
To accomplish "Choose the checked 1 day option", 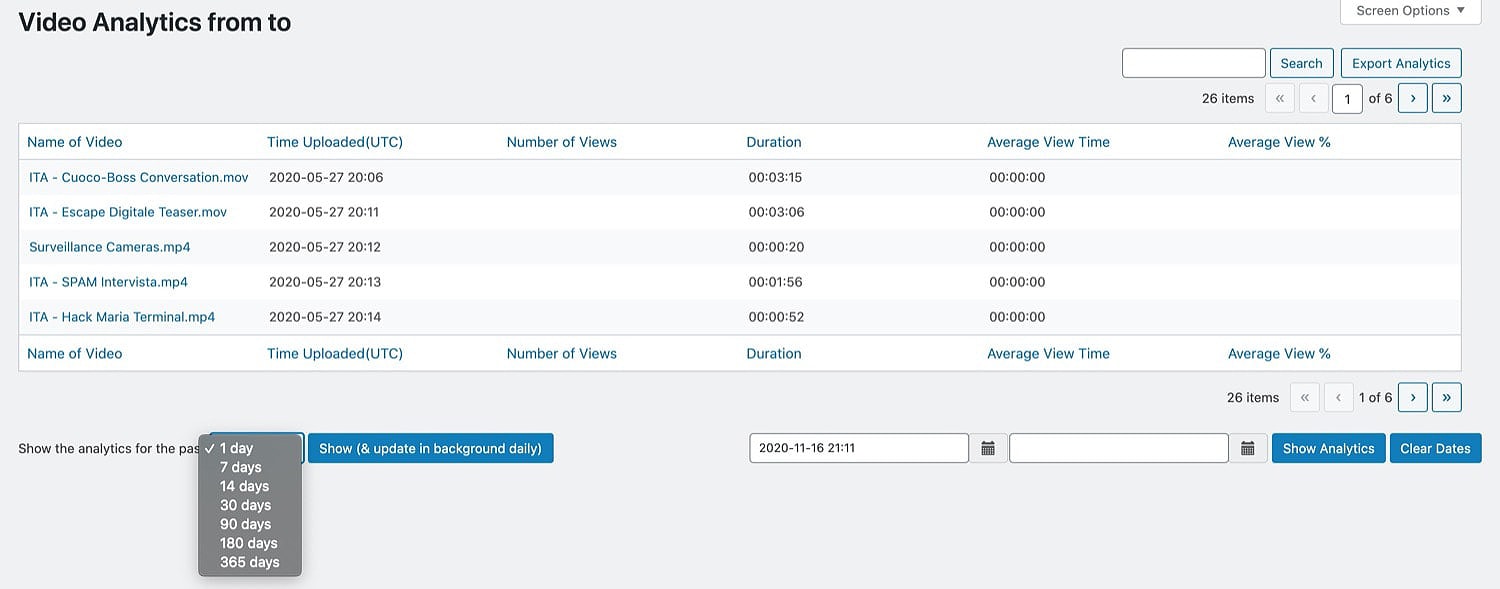I will pos(237,448).
